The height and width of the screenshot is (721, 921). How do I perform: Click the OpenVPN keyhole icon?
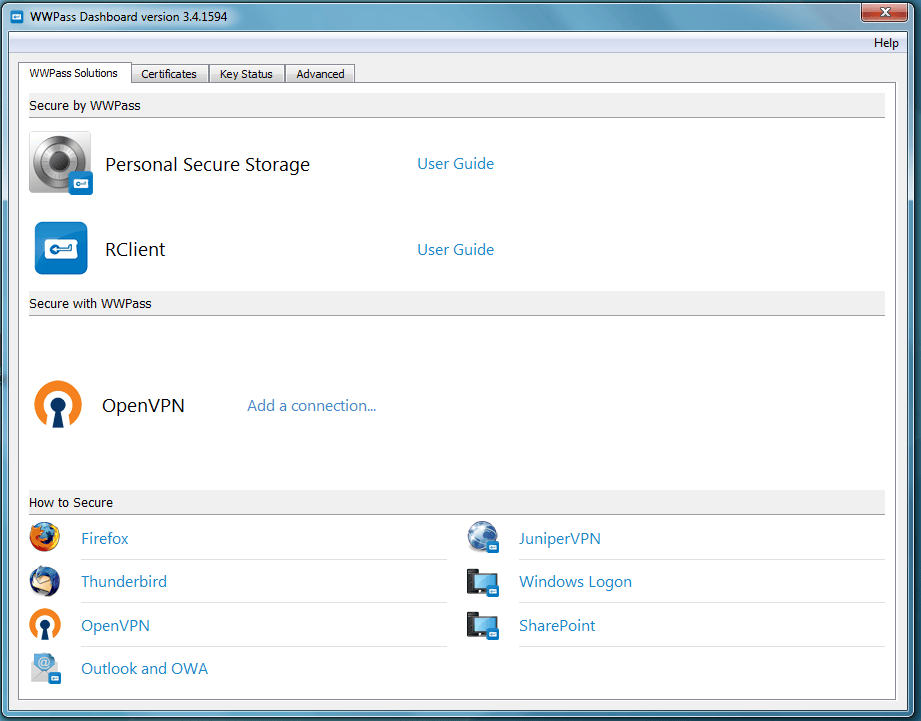(x=57, y=405)
